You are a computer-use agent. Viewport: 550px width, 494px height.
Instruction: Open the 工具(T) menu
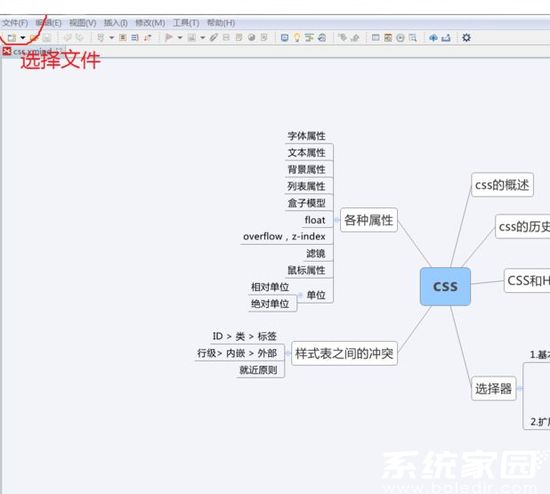pos(186,23)
